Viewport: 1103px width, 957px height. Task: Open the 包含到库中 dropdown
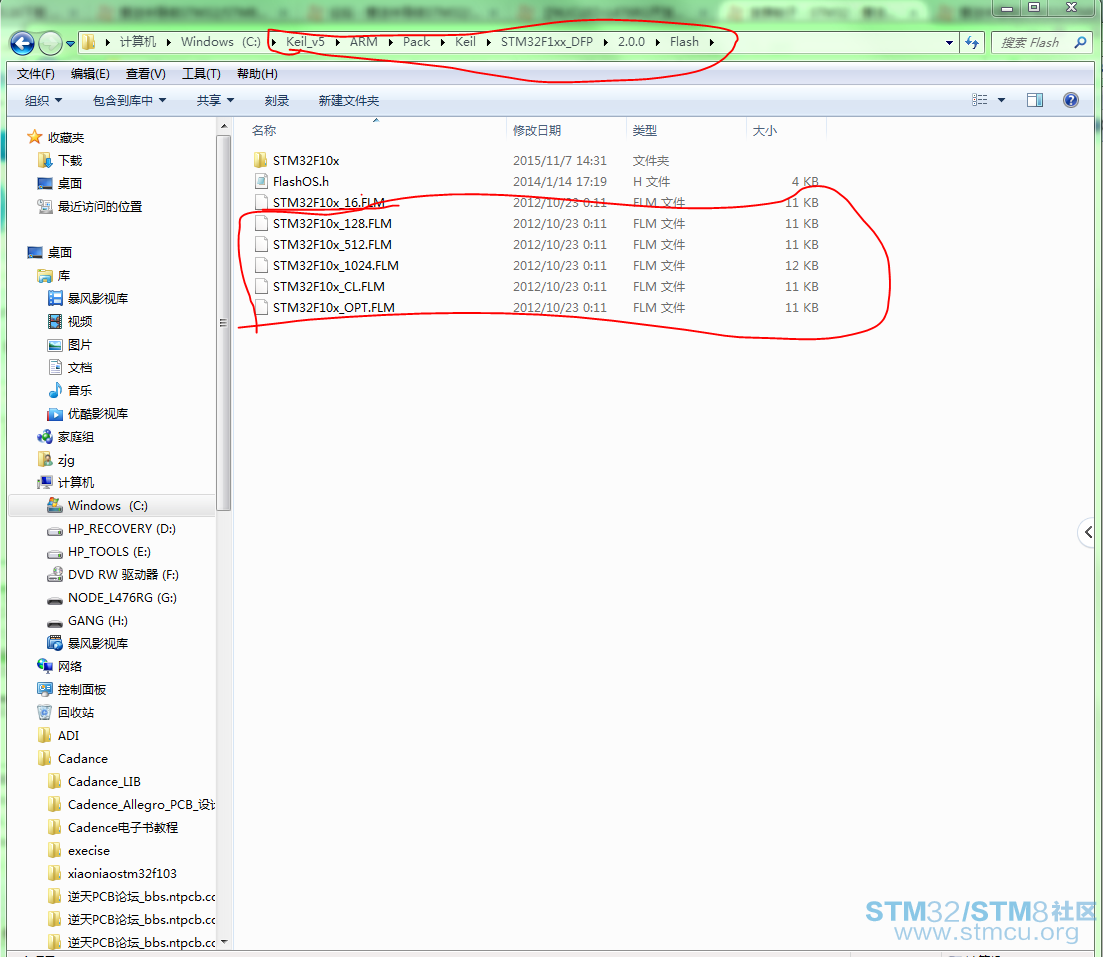coord(129,101)
